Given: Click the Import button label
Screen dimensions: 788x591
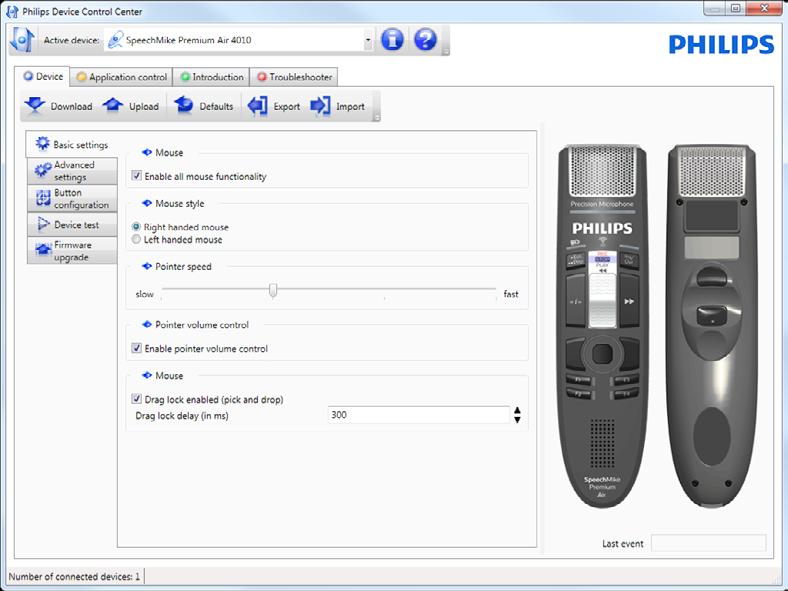Looking at the screenshot, I should 350,107.
